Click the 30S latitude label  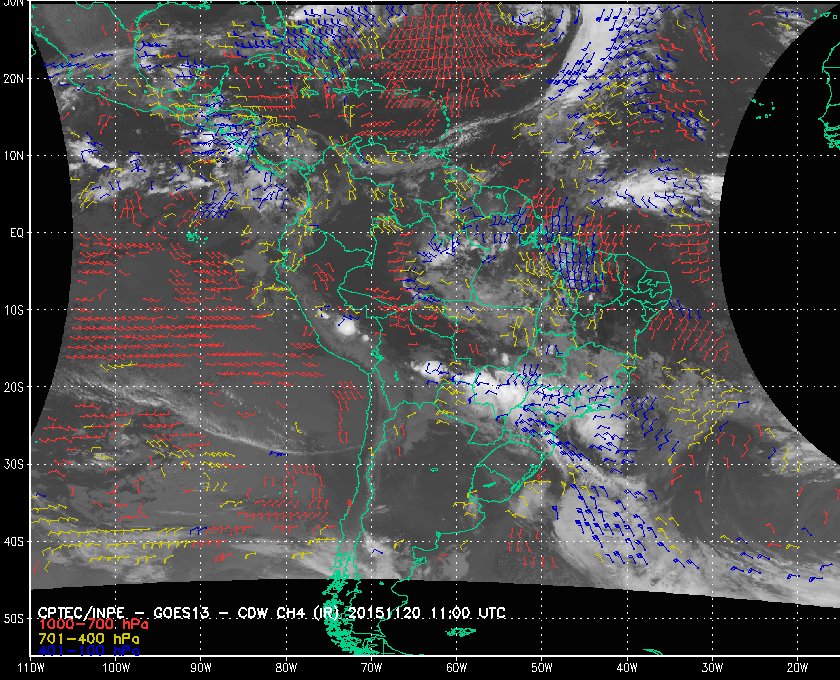pyautogui.click(x=14, y=465)
